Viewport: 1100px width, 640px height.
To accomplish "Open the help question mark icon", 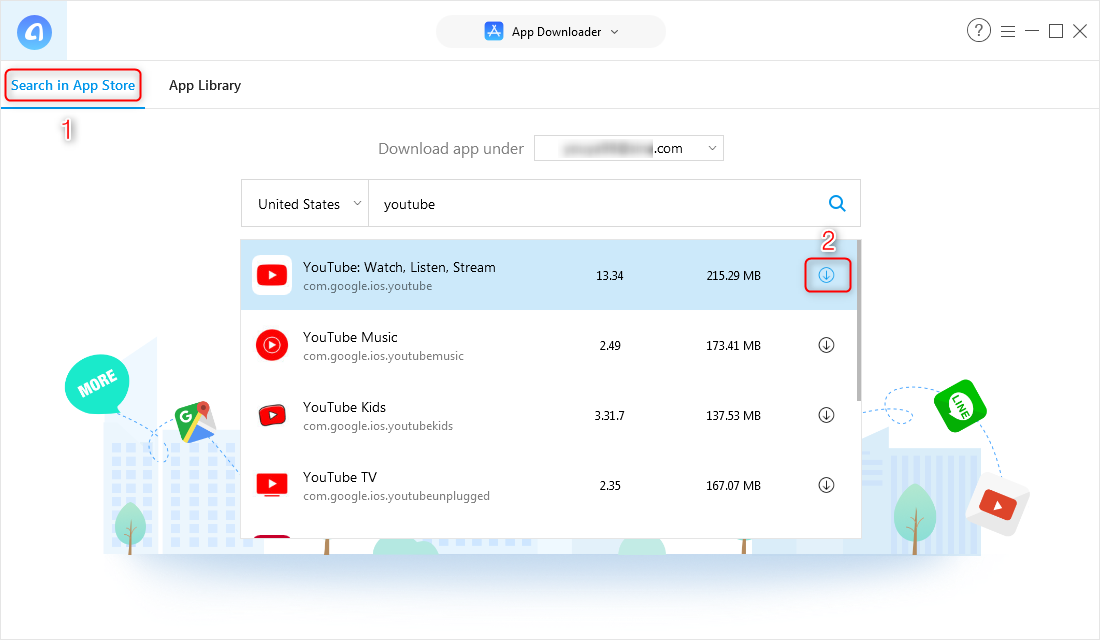I will 978,30.
